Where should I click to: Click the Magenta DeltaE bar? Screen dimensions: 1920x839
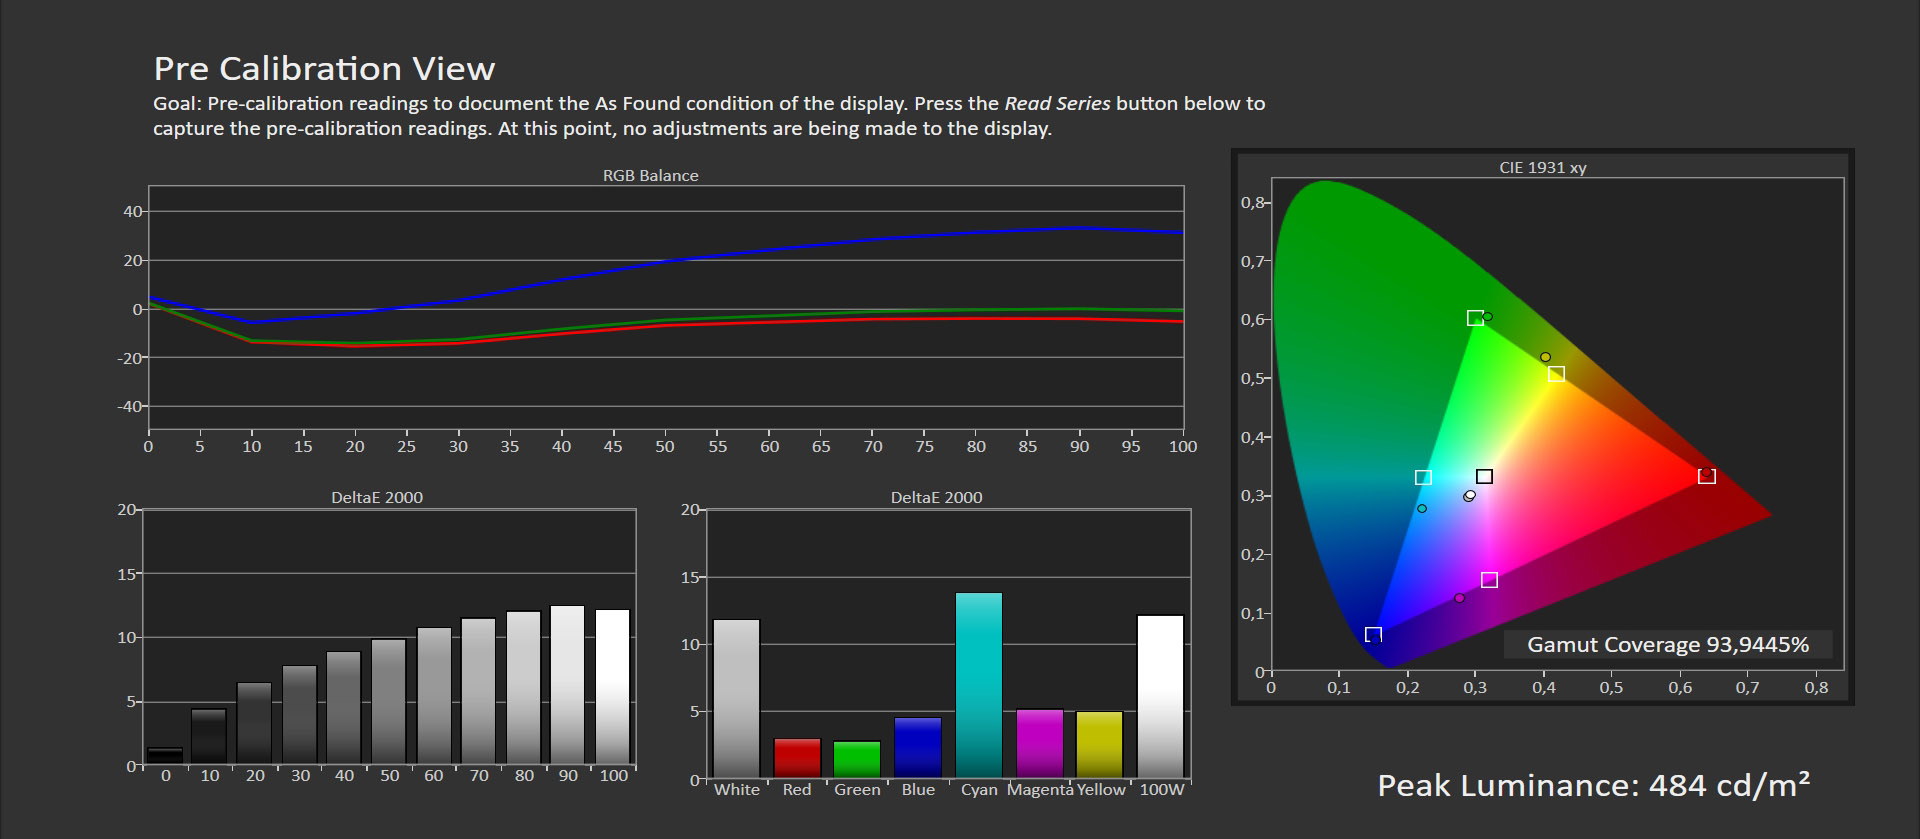click(x=1039, y=743)
